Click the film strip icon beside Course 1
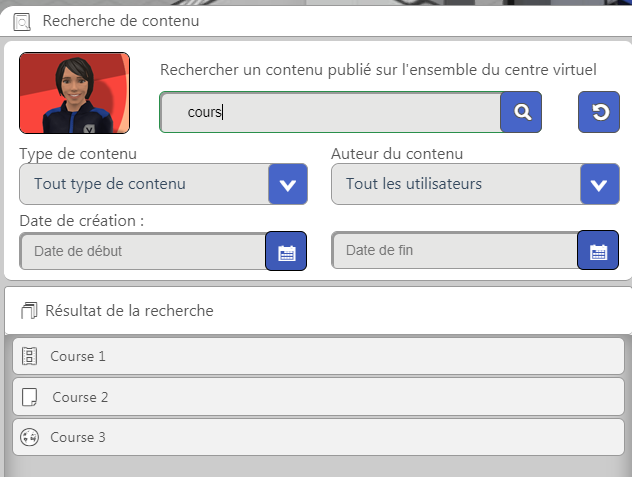Image resolution: width=632 pixels, height=477 pixels. 29,356
